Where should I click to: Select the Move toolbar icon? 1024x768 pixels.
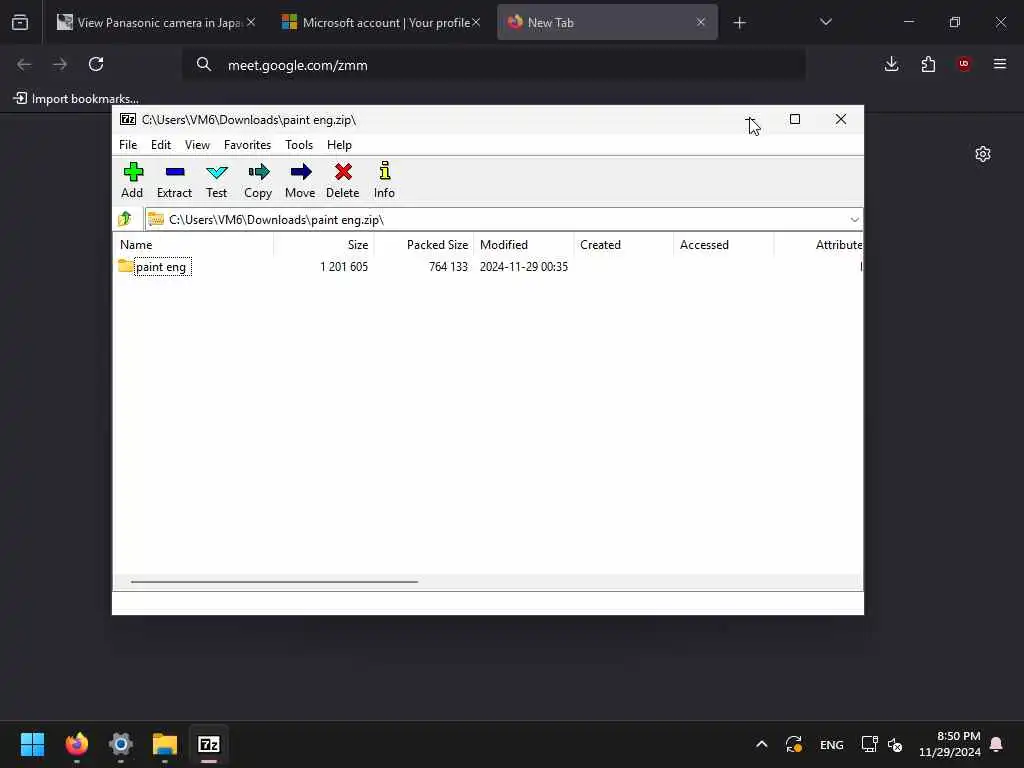coord(300,180)
